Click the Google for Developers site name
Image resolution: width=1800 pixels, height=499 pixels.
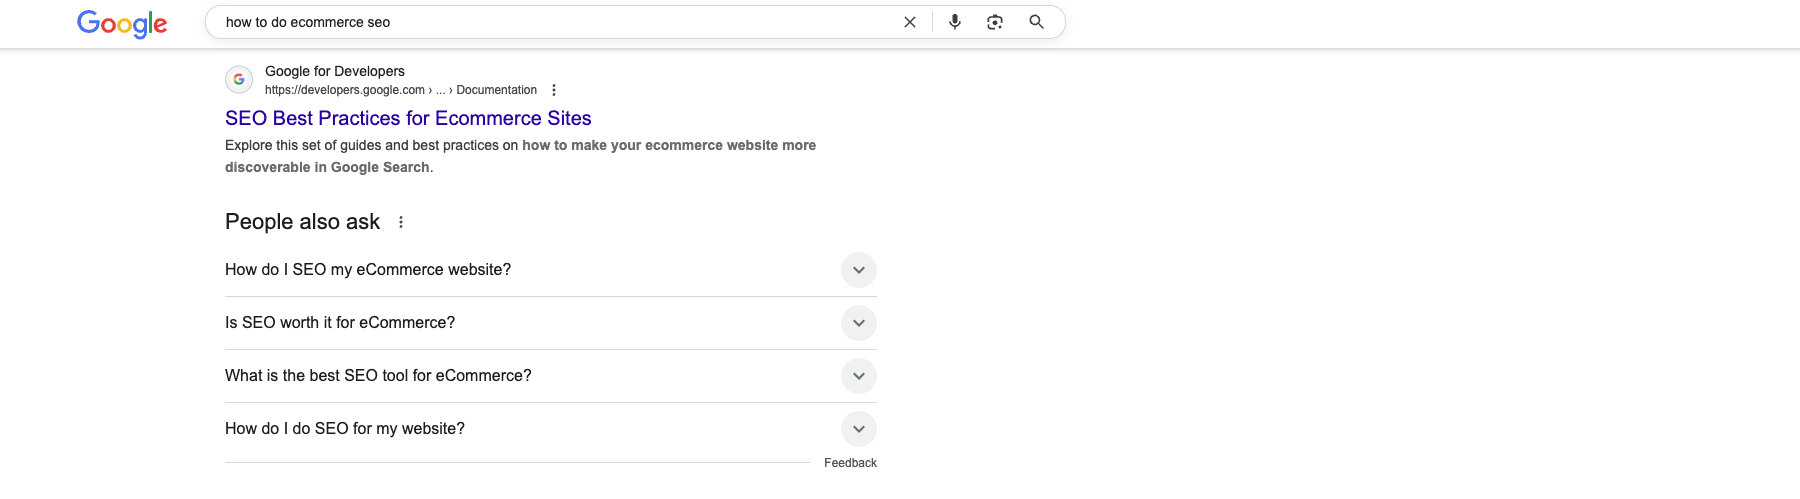335,71
